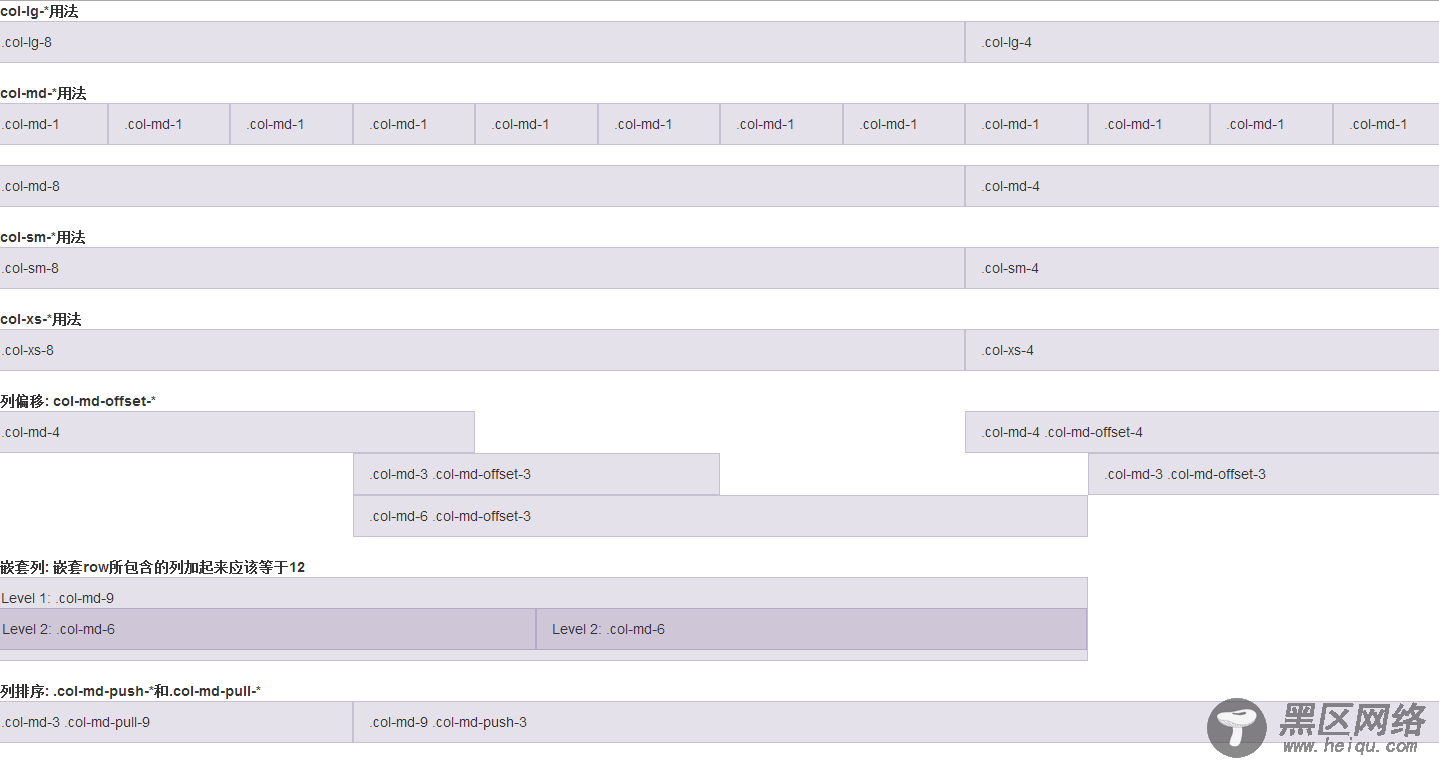Select the un-offset .col-md-4 block
Viewport: 1439px width, 763px height.
[x=237, y=432]
